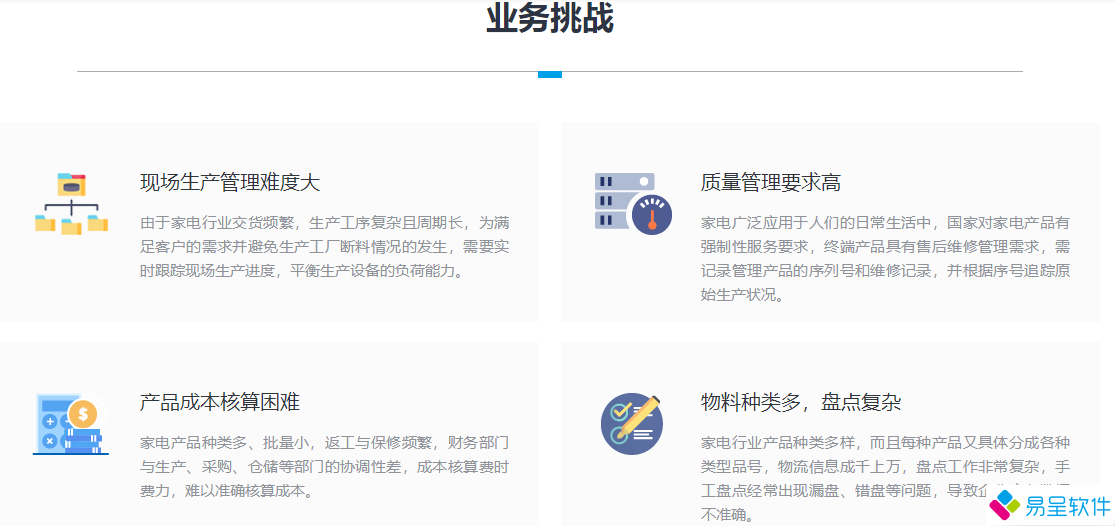Click the calculator and coin icon for 产品成本核算困难
The height and width of the screenshot is (526, 1115).
click(71, 424)
